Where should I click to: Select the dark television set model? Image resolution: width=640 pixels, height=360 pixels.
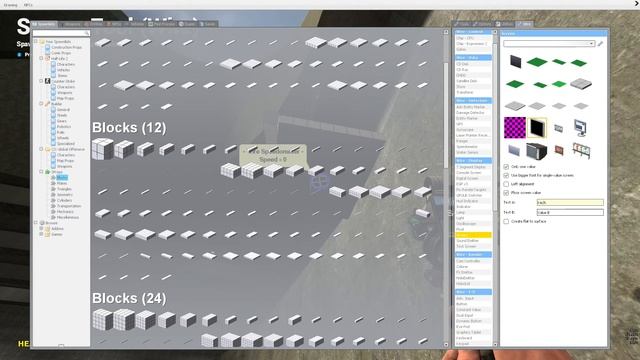pos(536,151)
